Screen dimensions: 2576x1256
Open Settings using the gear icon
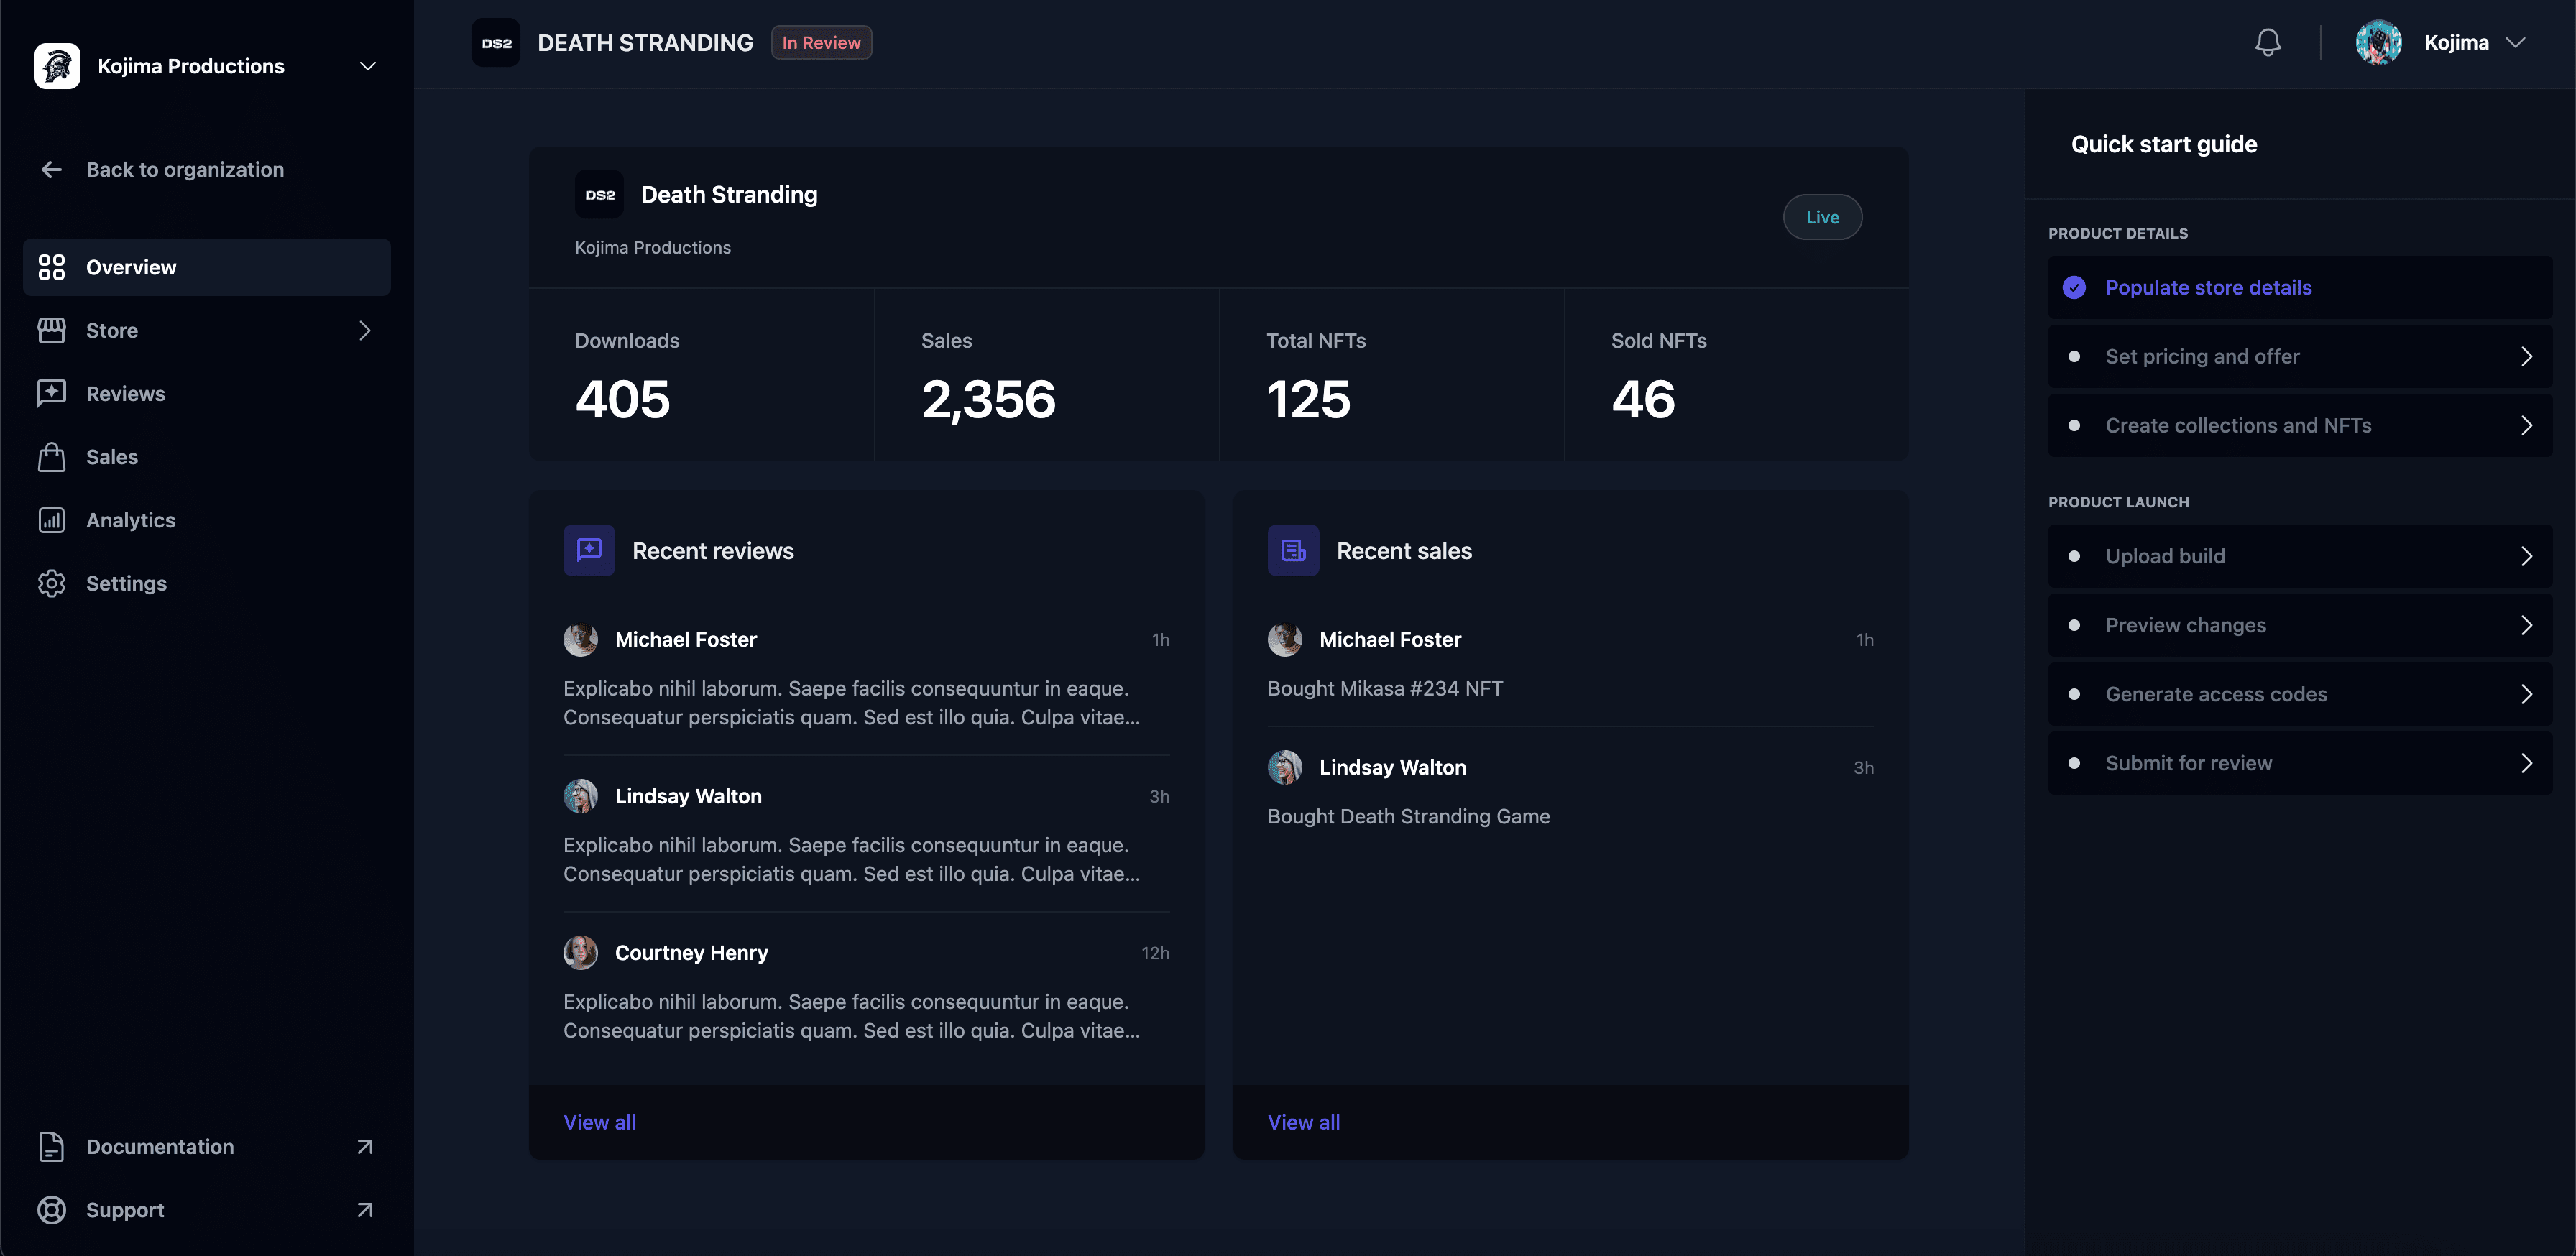[x=52, y=583]
